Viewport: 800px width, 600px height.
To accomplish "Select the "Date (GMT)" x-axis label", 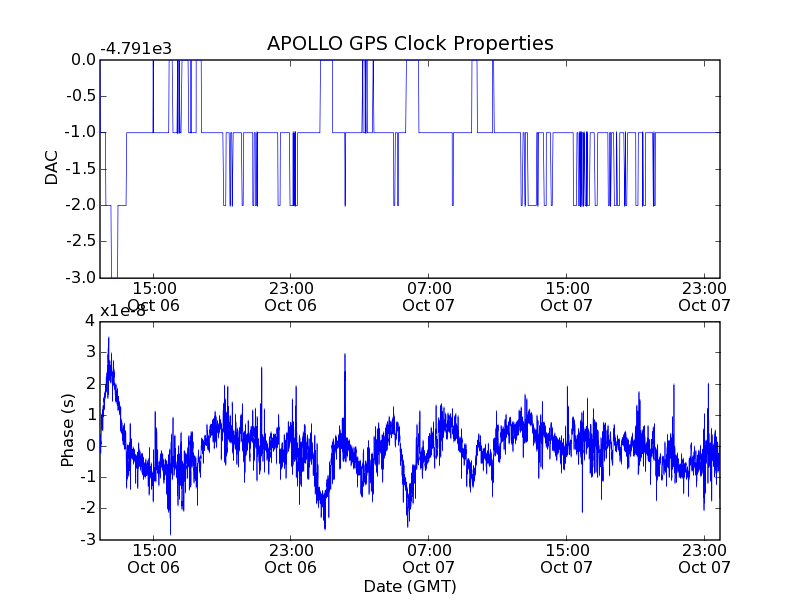I will 410,587.
